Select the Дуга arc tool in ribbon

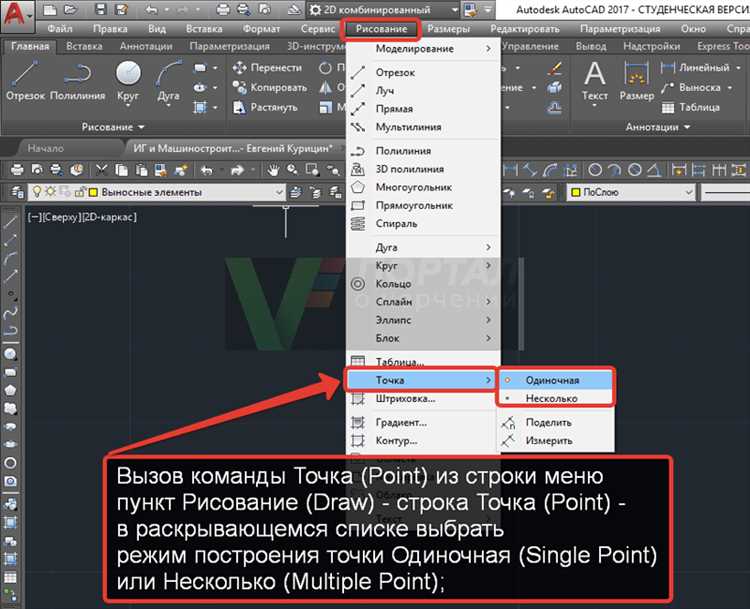tap(169, 81)
